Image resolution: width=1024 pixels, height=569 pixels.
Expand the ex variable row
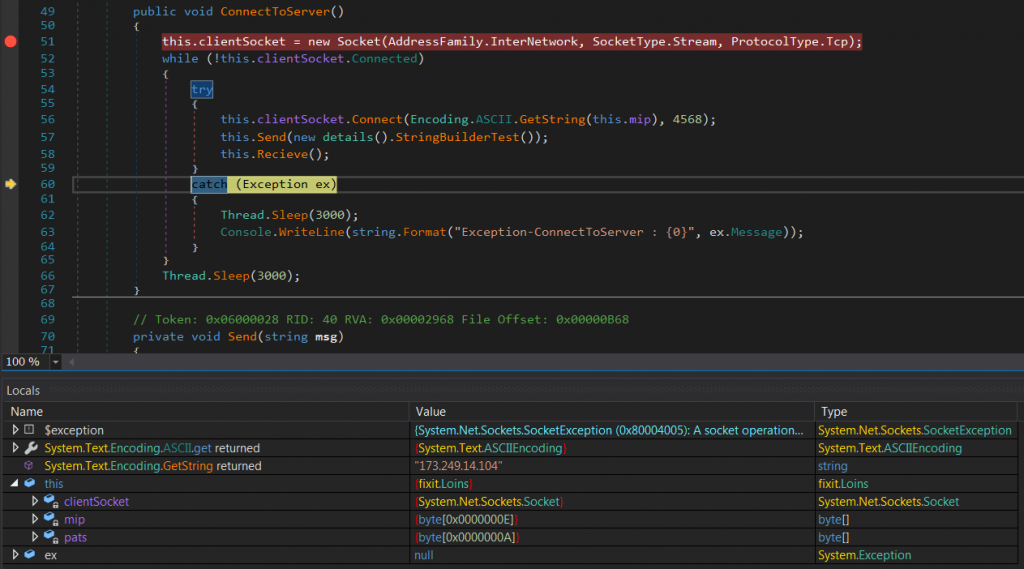coord(15,555)
